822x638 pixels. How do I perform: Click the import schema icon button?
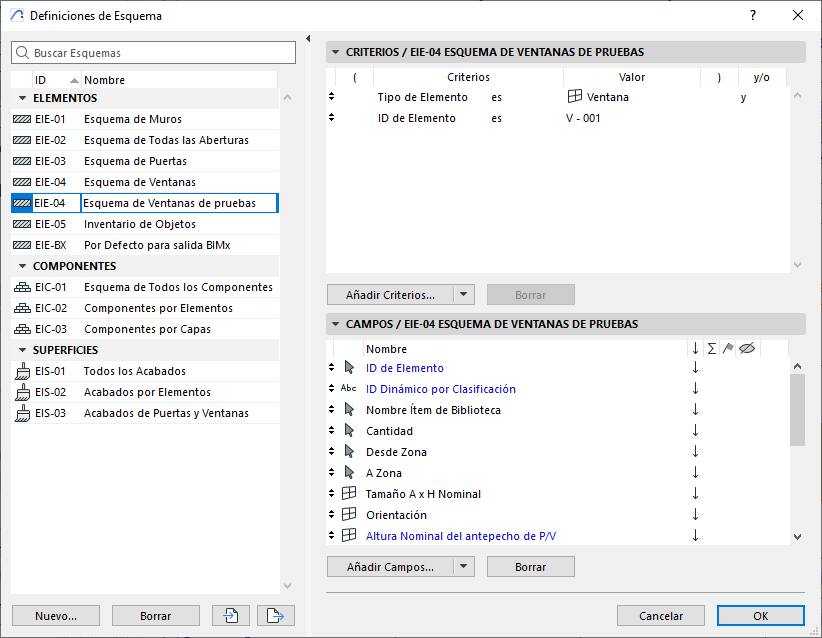pos(231,616)
